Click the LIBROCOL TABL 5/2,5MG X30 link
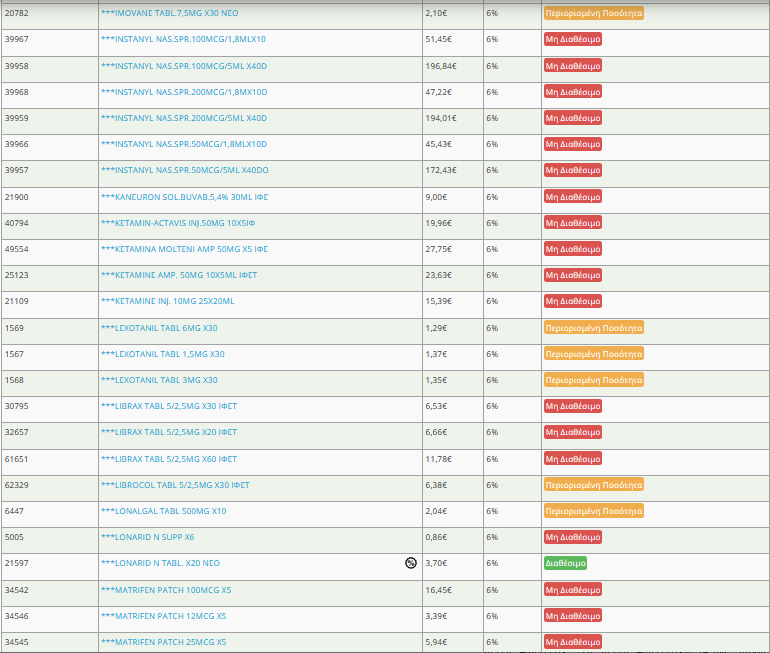770x653 pixels. point(175,485)
